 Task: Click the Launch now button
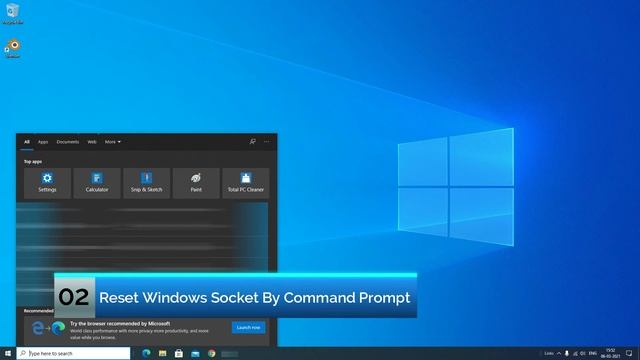(249, 327)
